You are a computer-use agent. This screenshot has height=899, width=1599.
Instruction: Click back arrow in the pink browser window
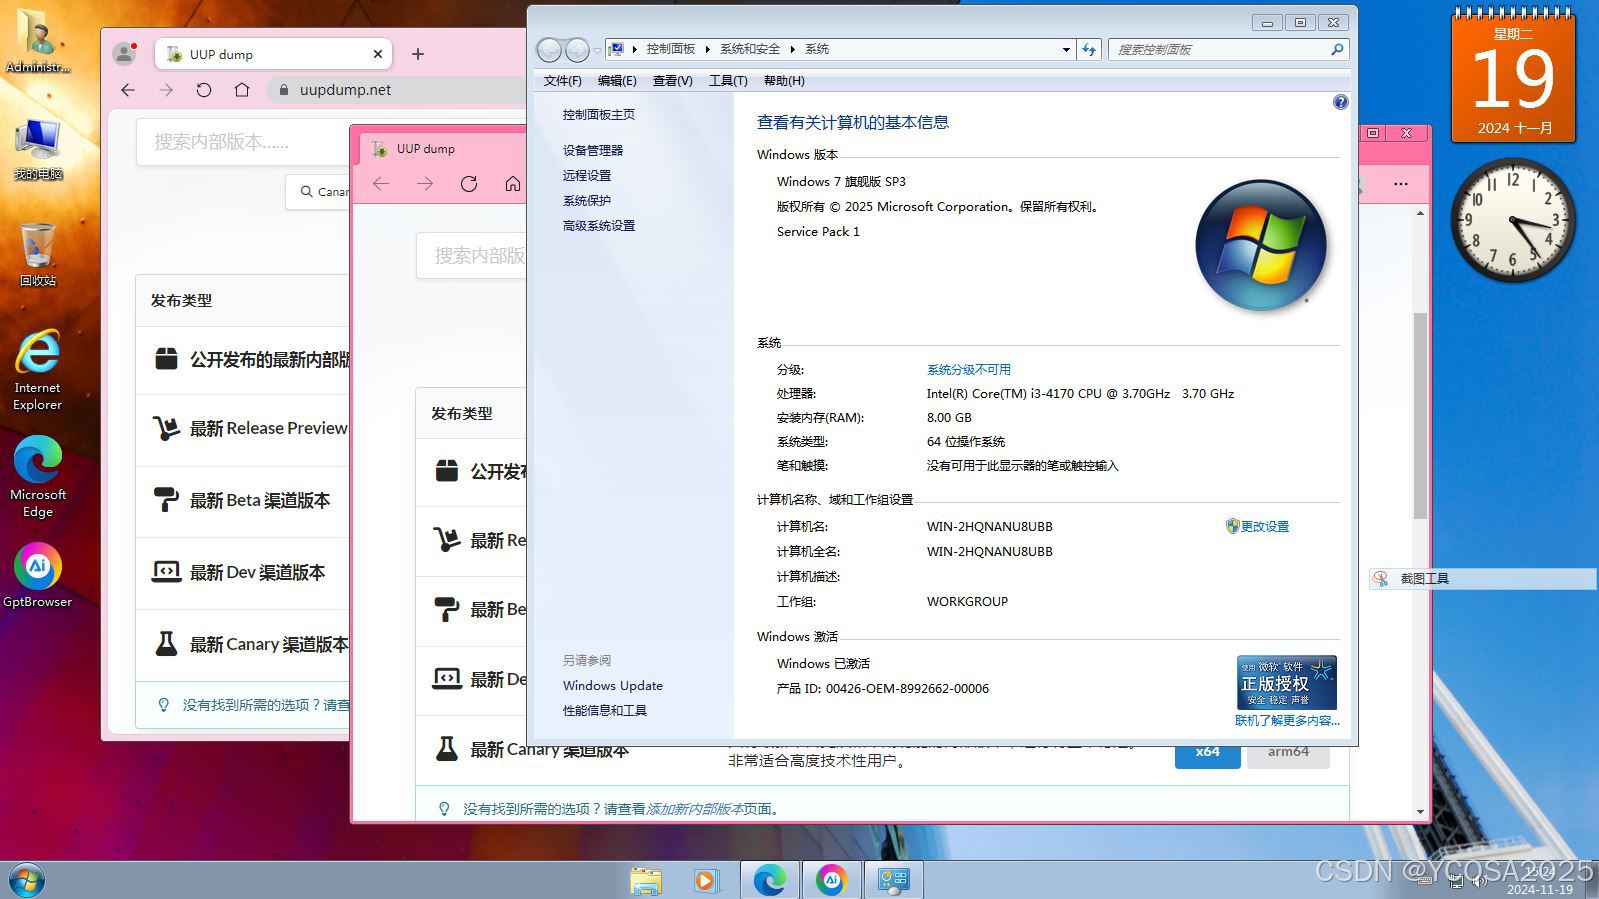(x=381, y=184)
